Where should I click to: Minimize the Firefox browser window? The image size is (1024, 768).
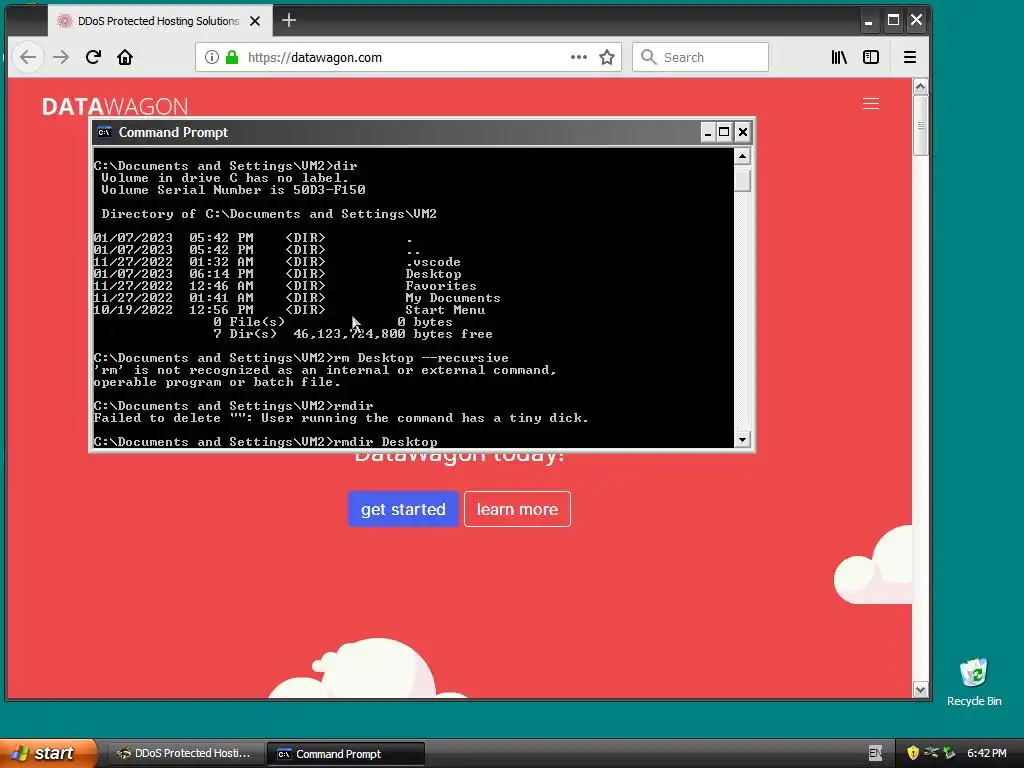[869, 21]
